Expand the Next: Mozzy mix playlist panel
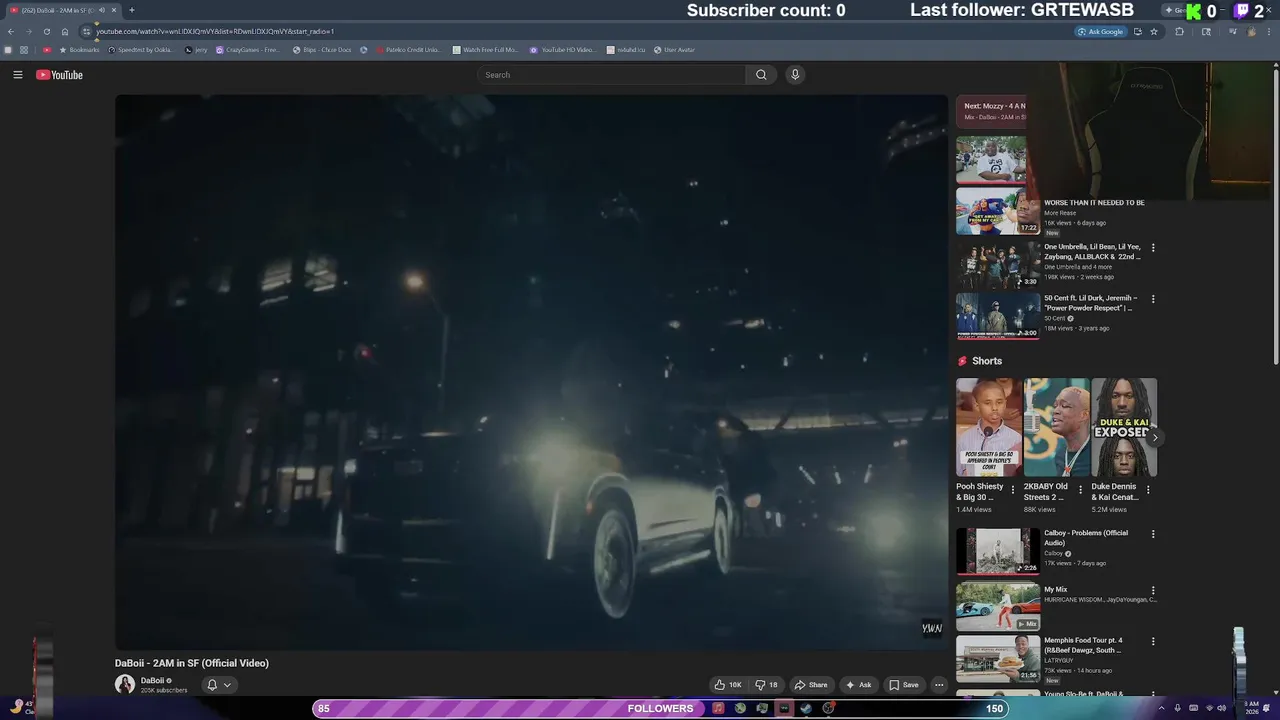This screenshot has height=720, width=1280. (x=991, y=111)
